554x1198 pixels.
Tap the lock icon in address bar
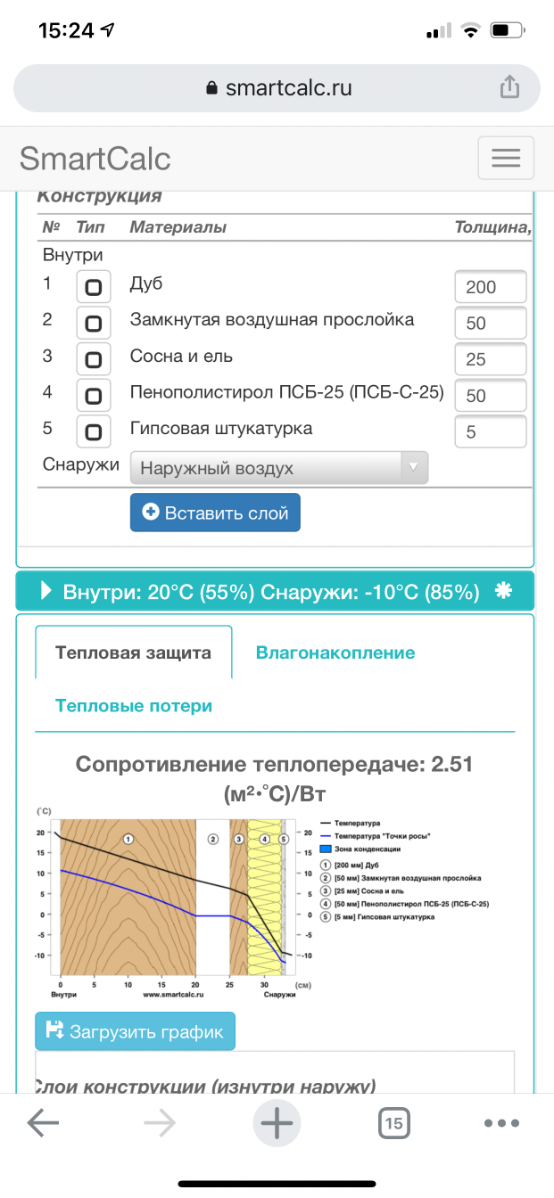[212, 89]
